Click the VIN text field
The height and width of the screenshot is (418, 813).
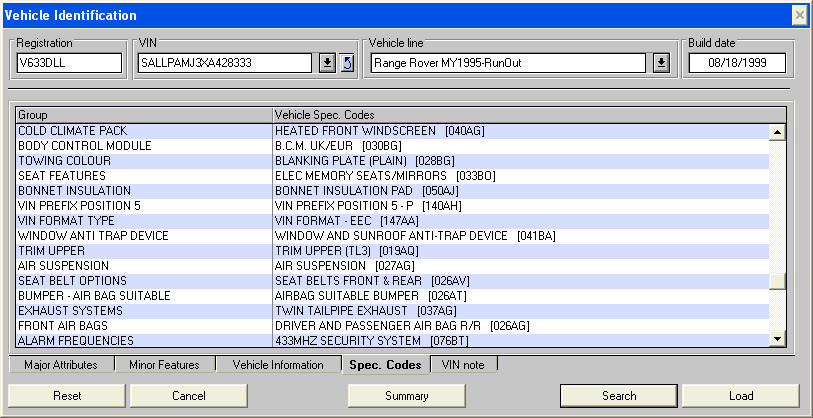tap(225, 63)
